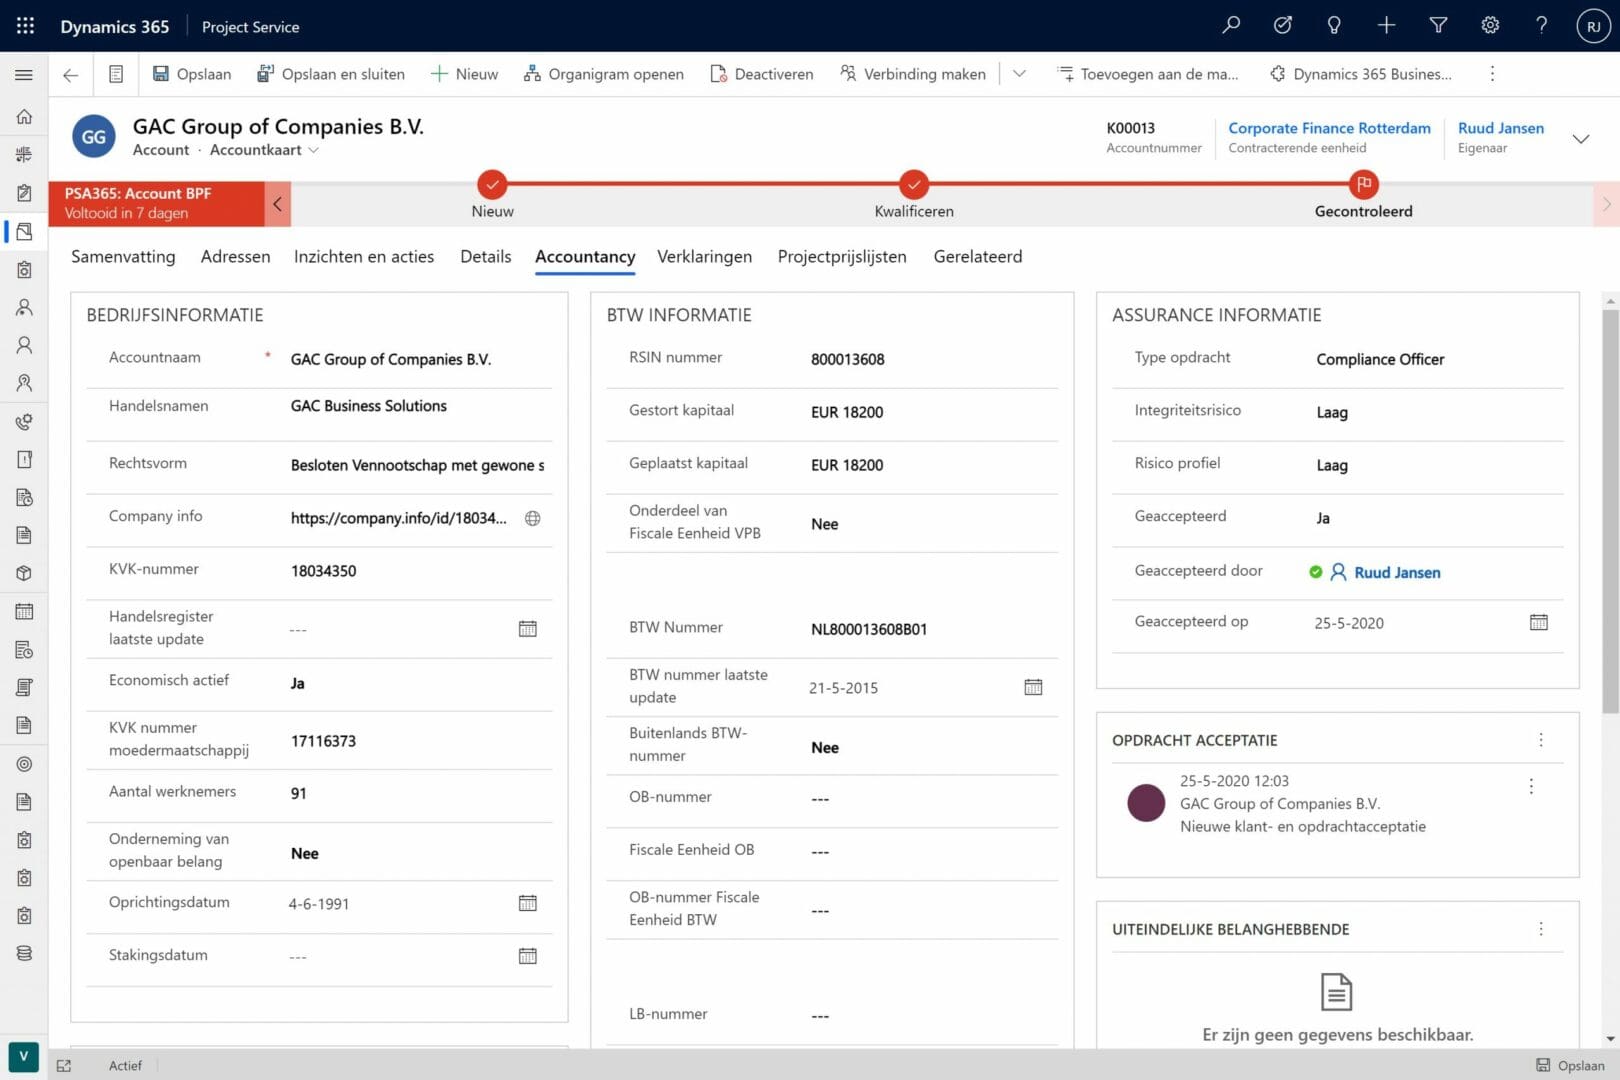Image resolution: width=1620 pixels, height=1080 pixels.
Task: Click the search magnifier icon
Action: click(1231, 26)
